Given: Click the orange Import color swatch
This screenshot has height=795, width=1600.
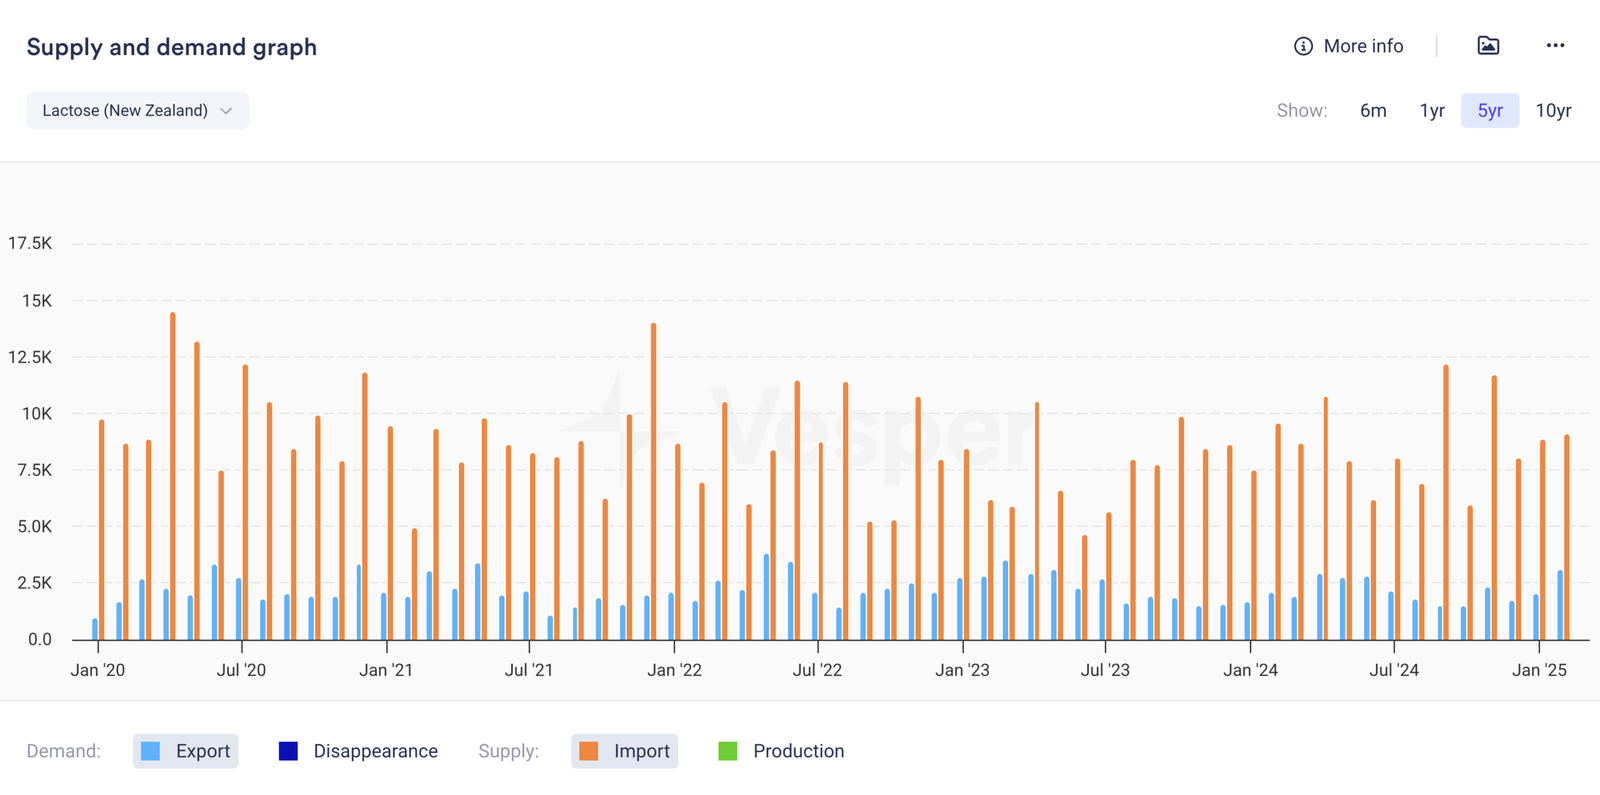Looking at the screenshot, I should tap(589, 751).
